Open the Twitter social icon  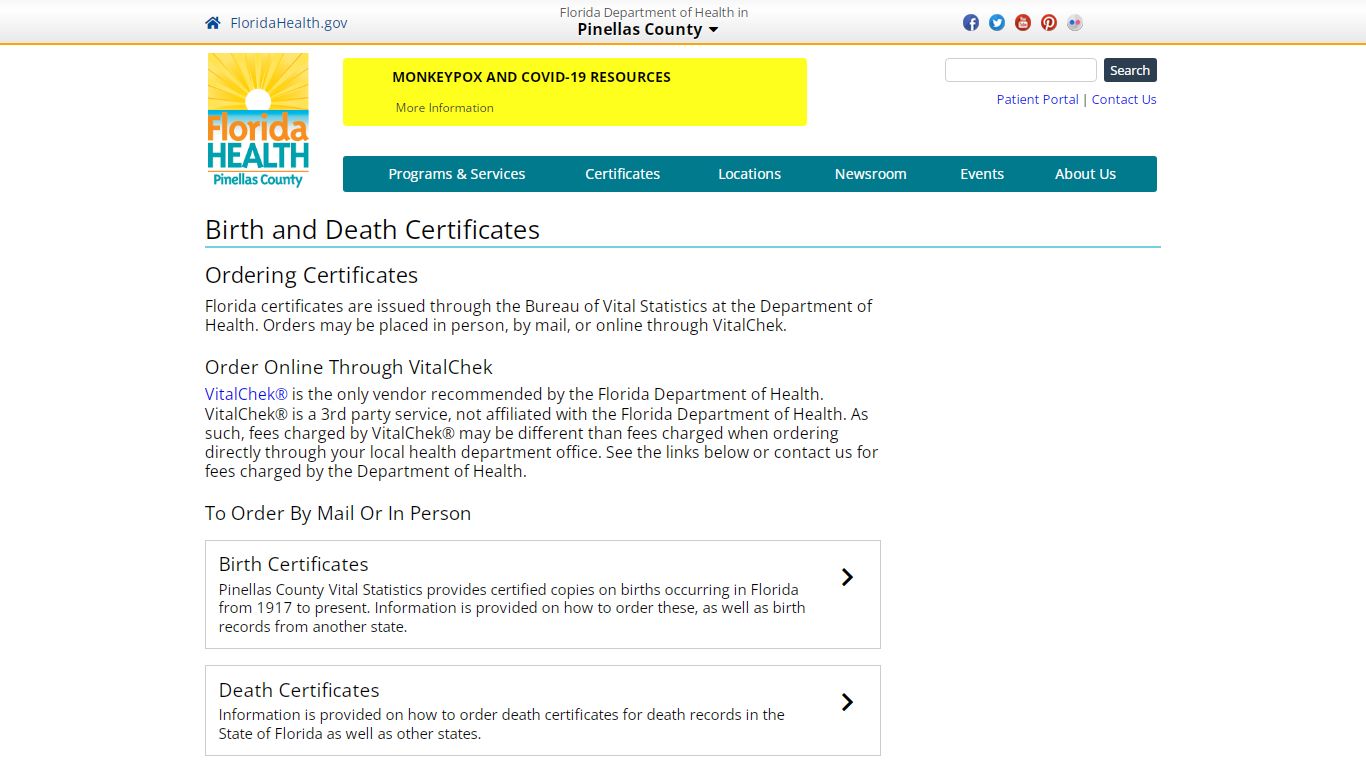pos(997,22)
